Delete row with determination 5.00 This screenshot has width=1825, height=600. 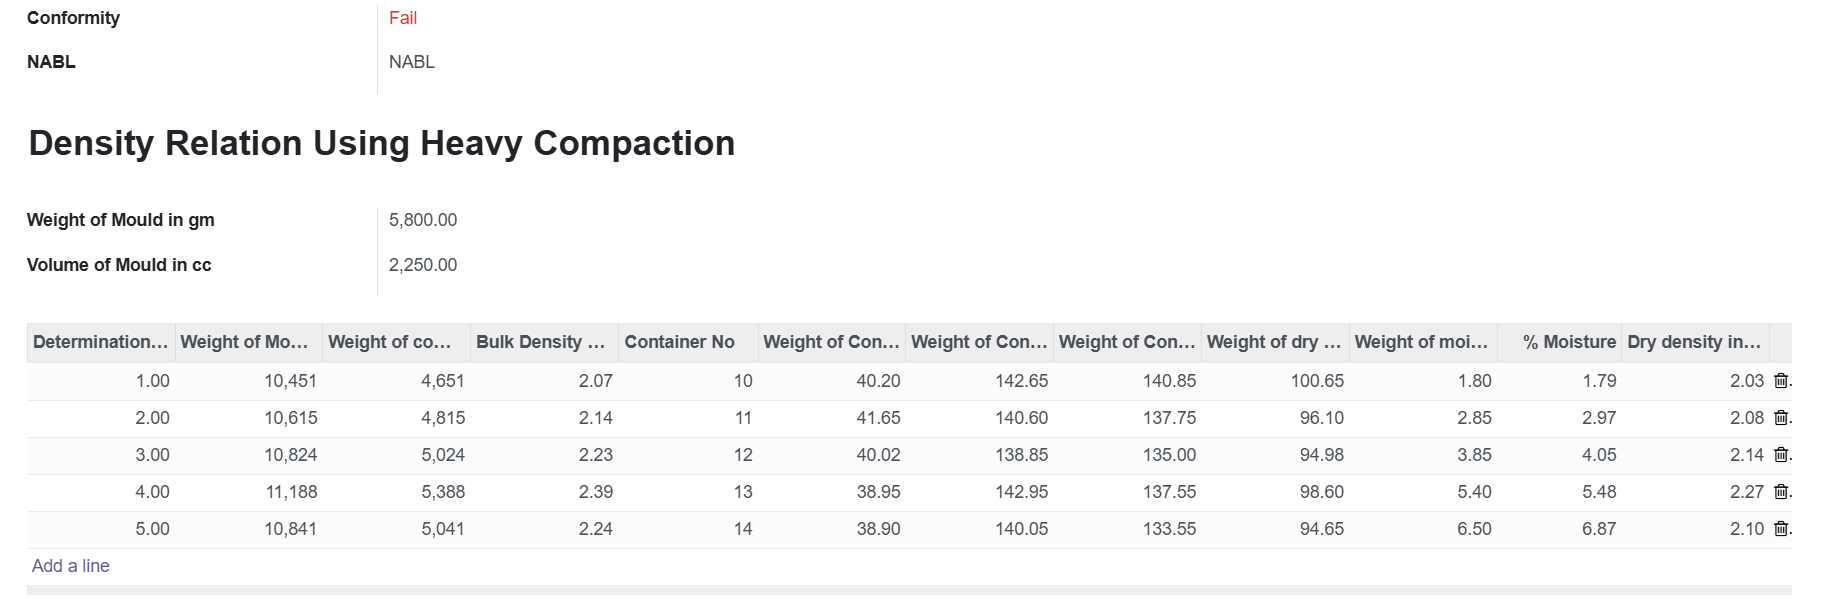point(1781,529)
